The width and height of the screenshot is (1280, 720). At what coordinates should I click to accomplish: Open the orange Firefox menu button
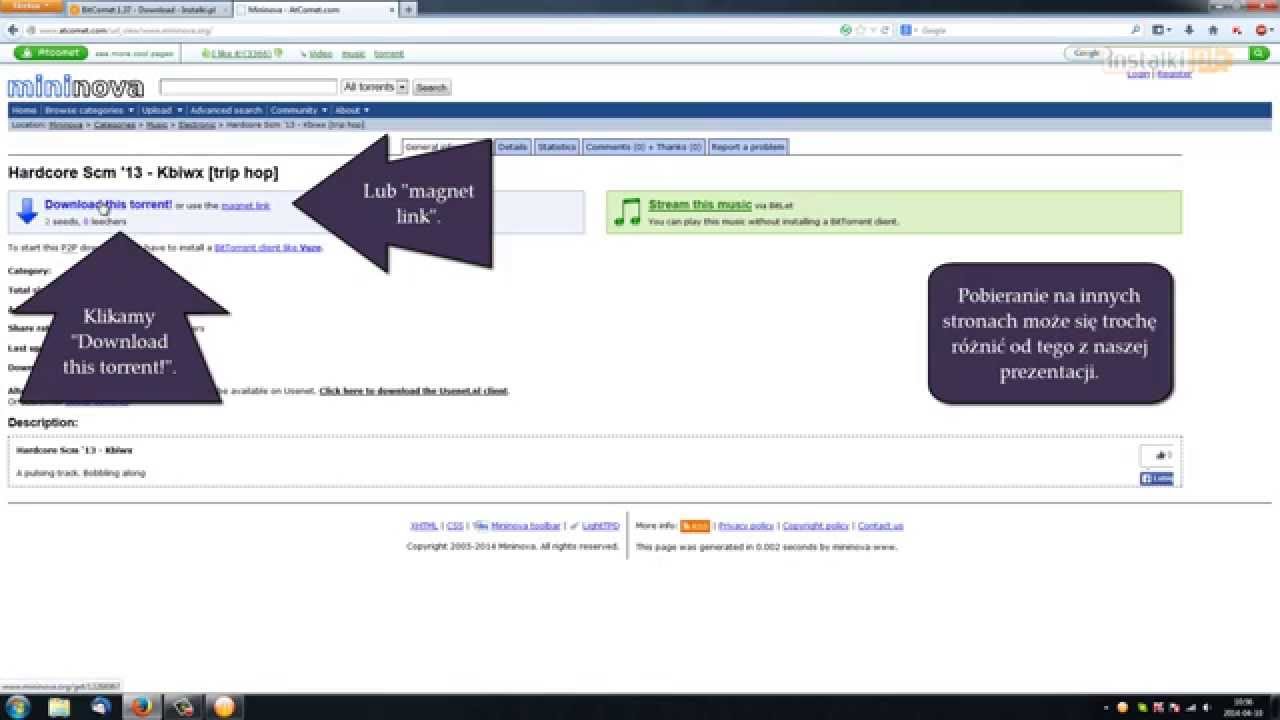click(30, 7)
